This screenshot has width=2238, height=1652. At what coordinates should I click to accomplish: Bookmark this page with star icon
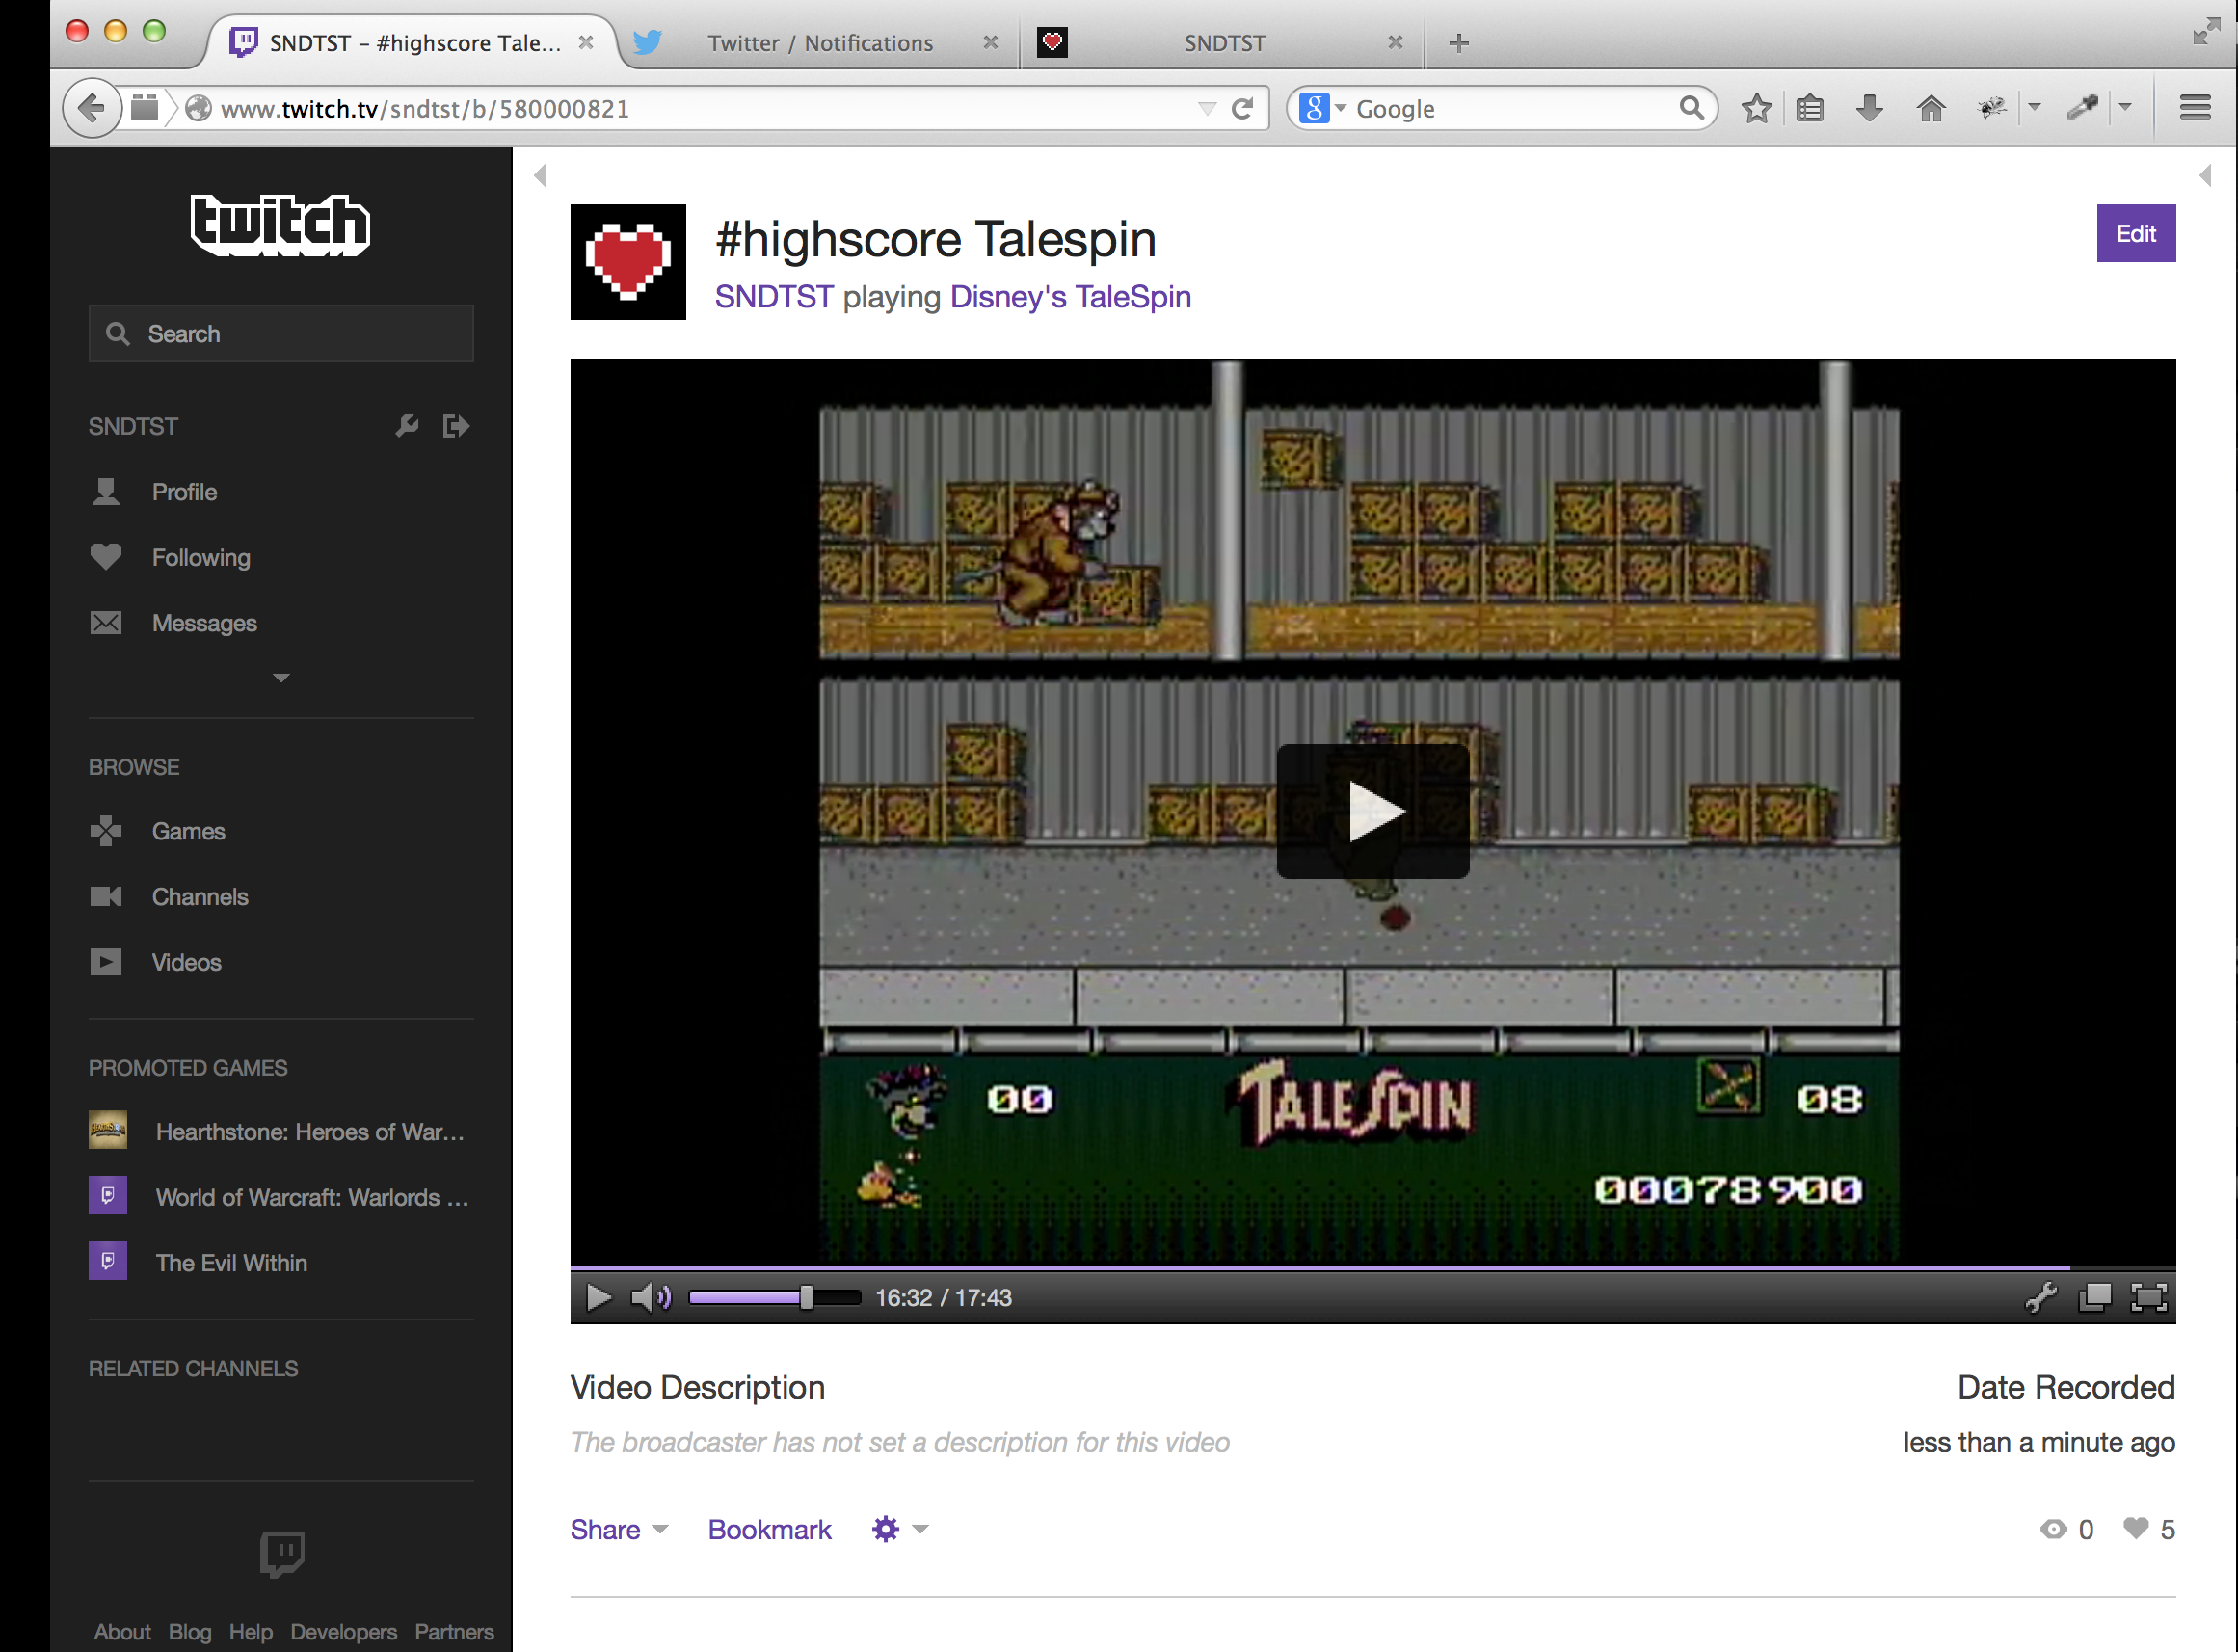(1756, 108)
